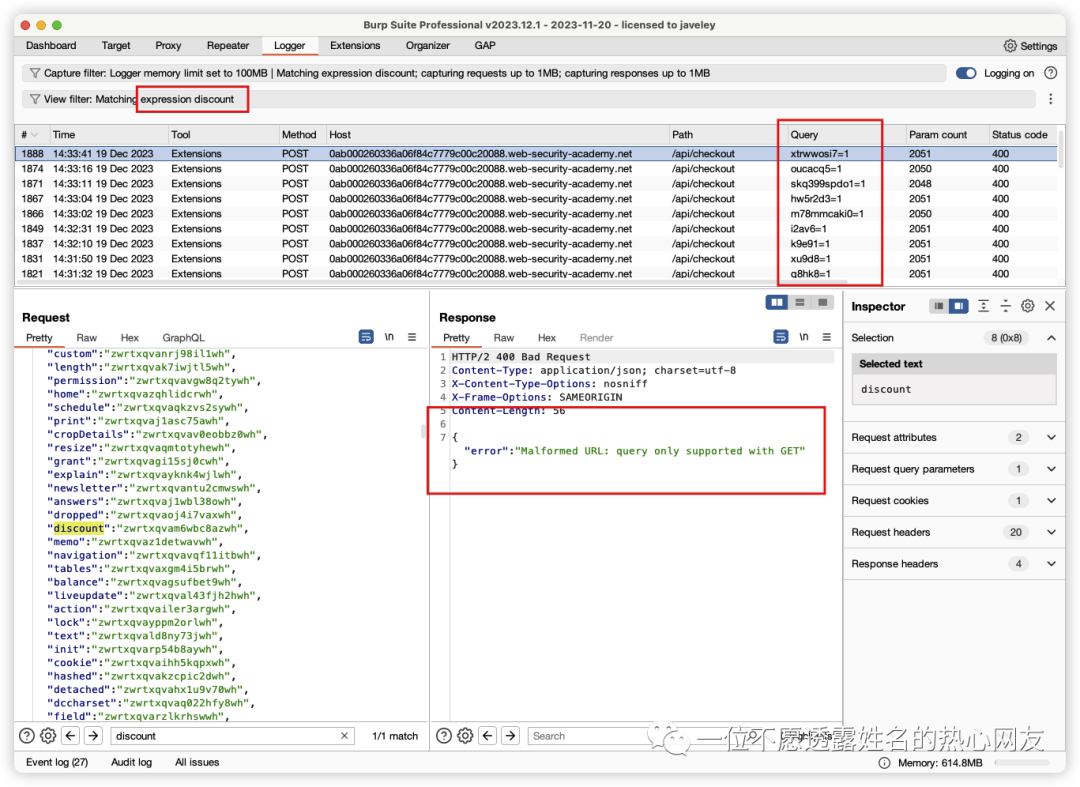
Task: Click the view filter funnel icon
Action: coord(34,99)
